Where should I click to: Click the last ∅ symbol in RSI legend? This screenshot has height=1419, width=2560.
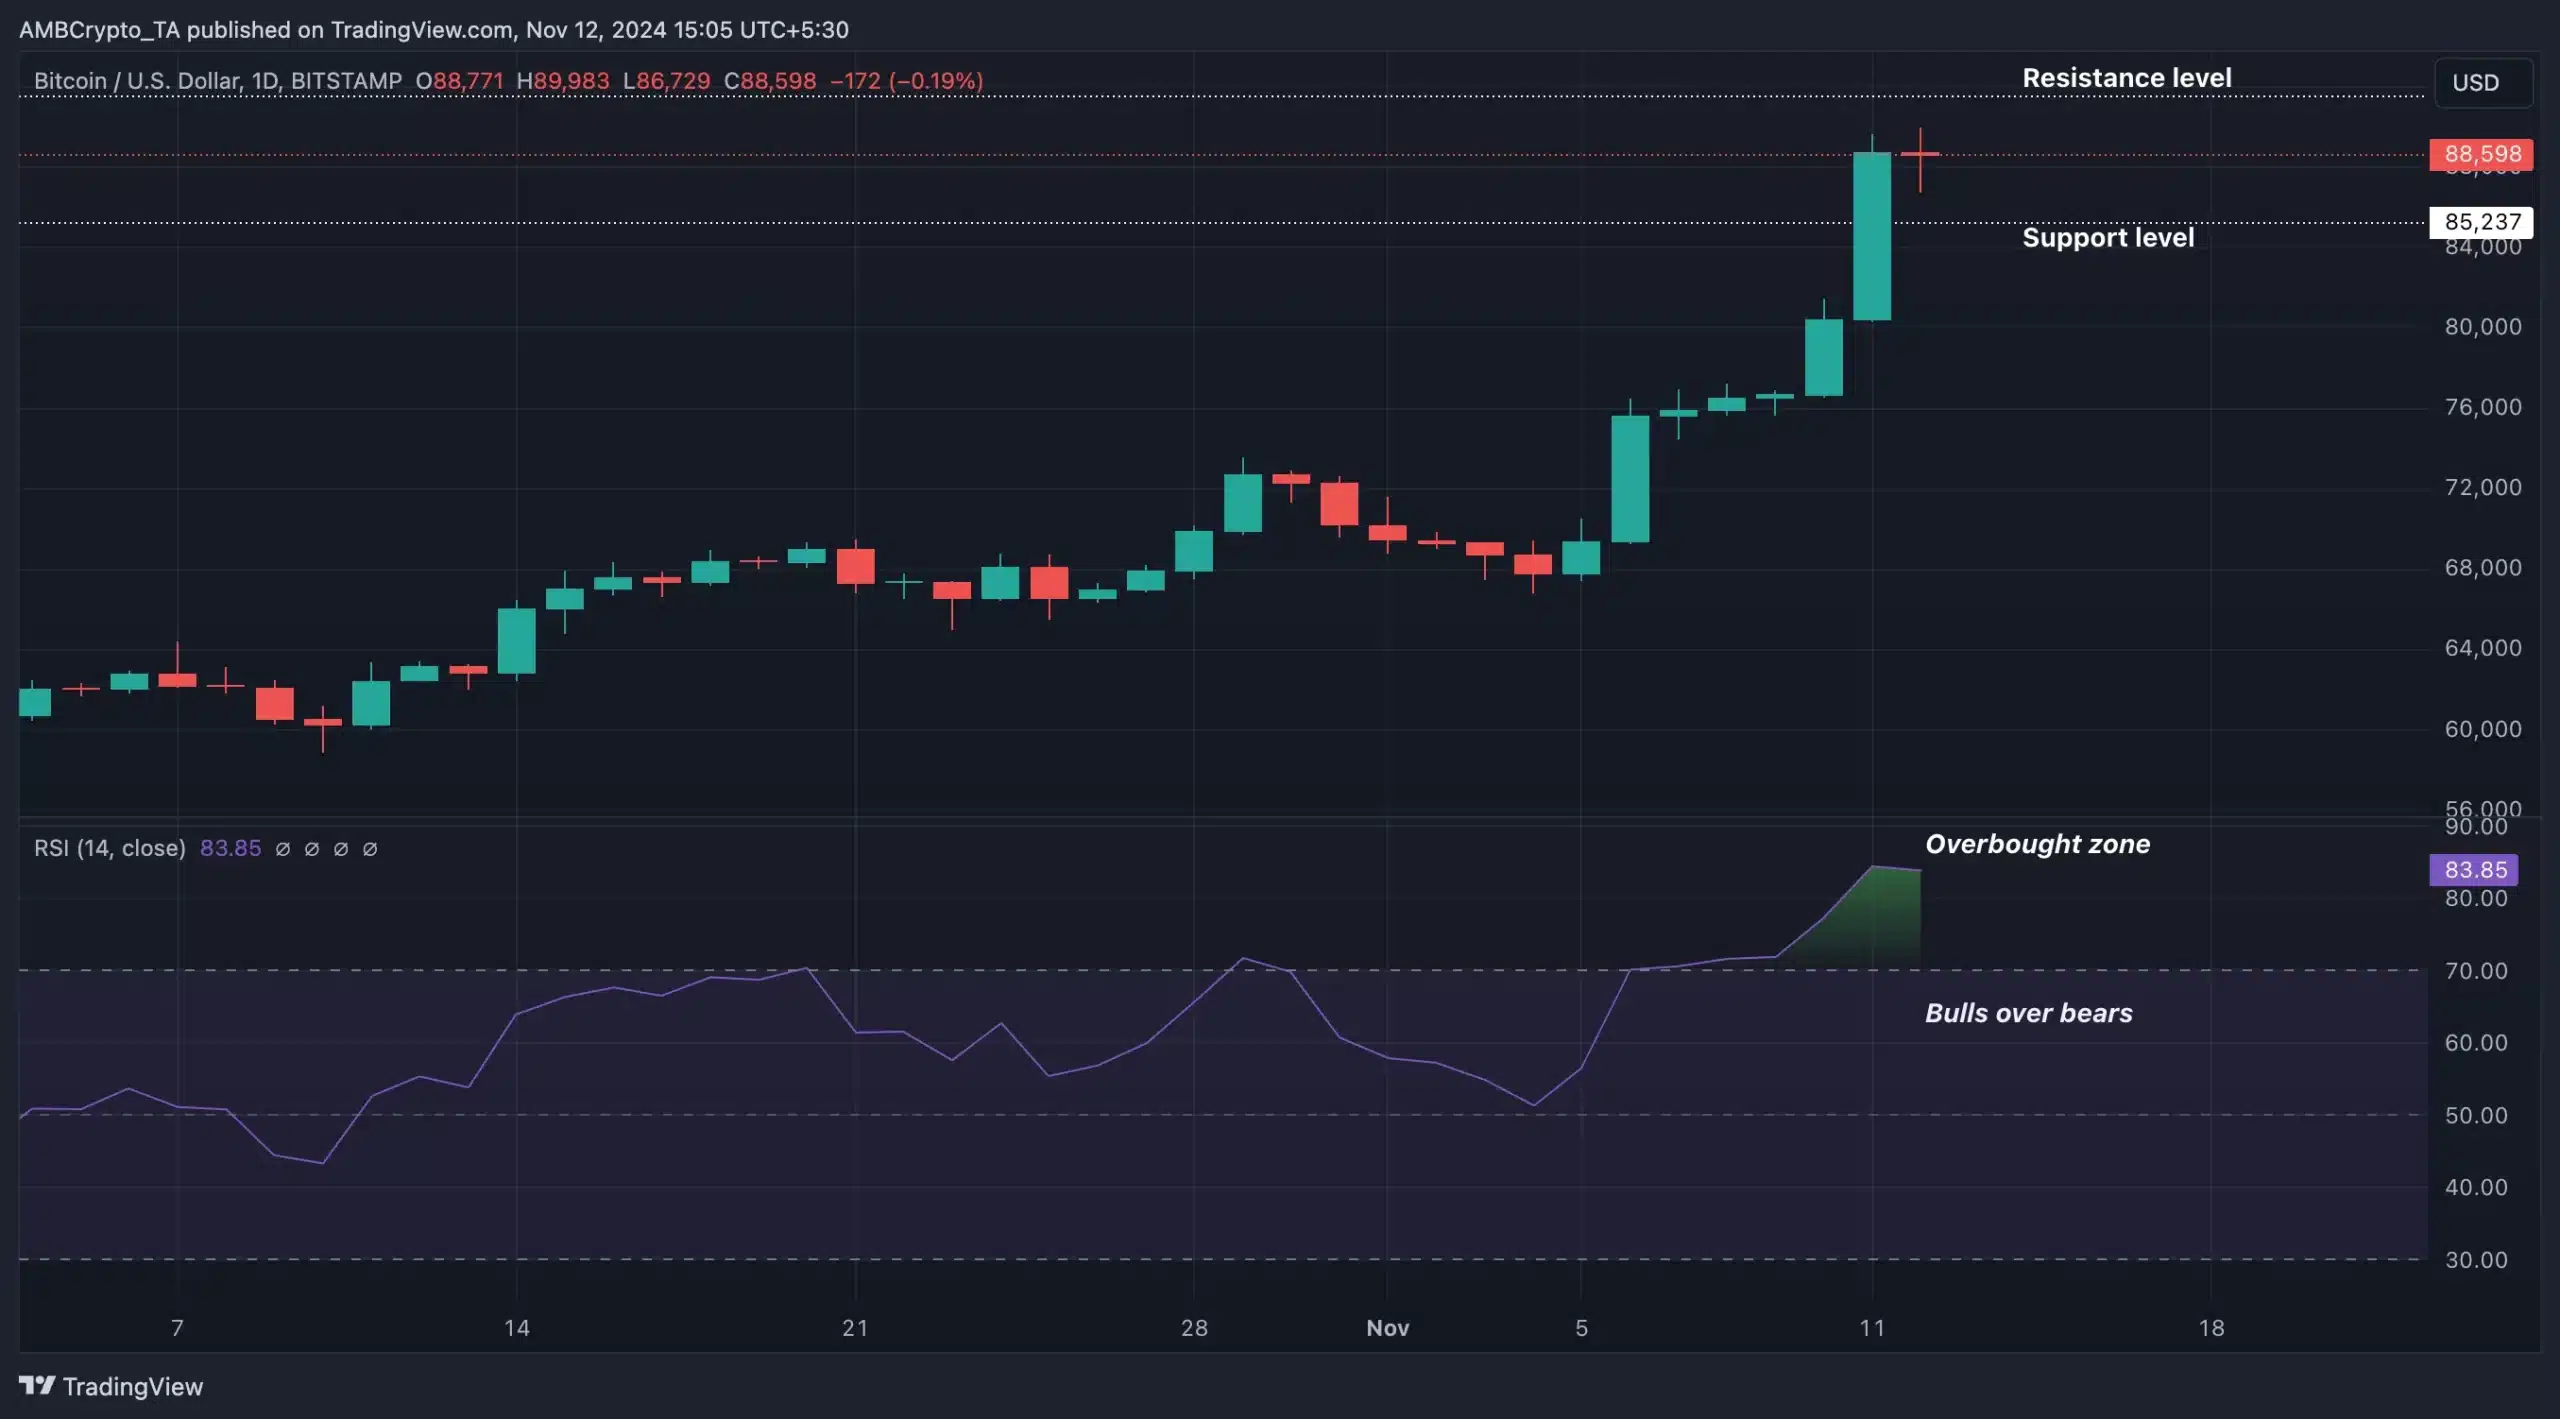370,849
